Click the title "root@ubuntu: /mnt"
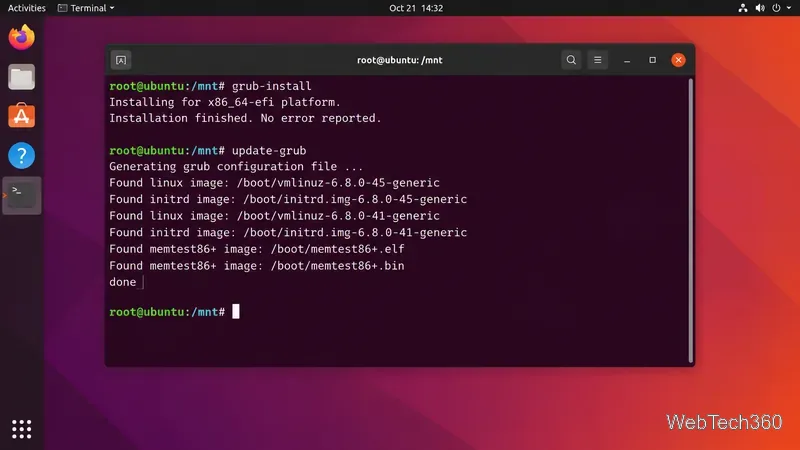This screenshot has width=800, height=450. [x=399, y=60]
